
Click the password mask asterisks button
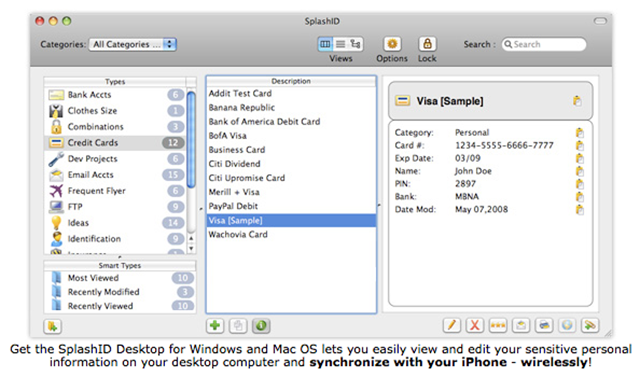tap(498, 325)
